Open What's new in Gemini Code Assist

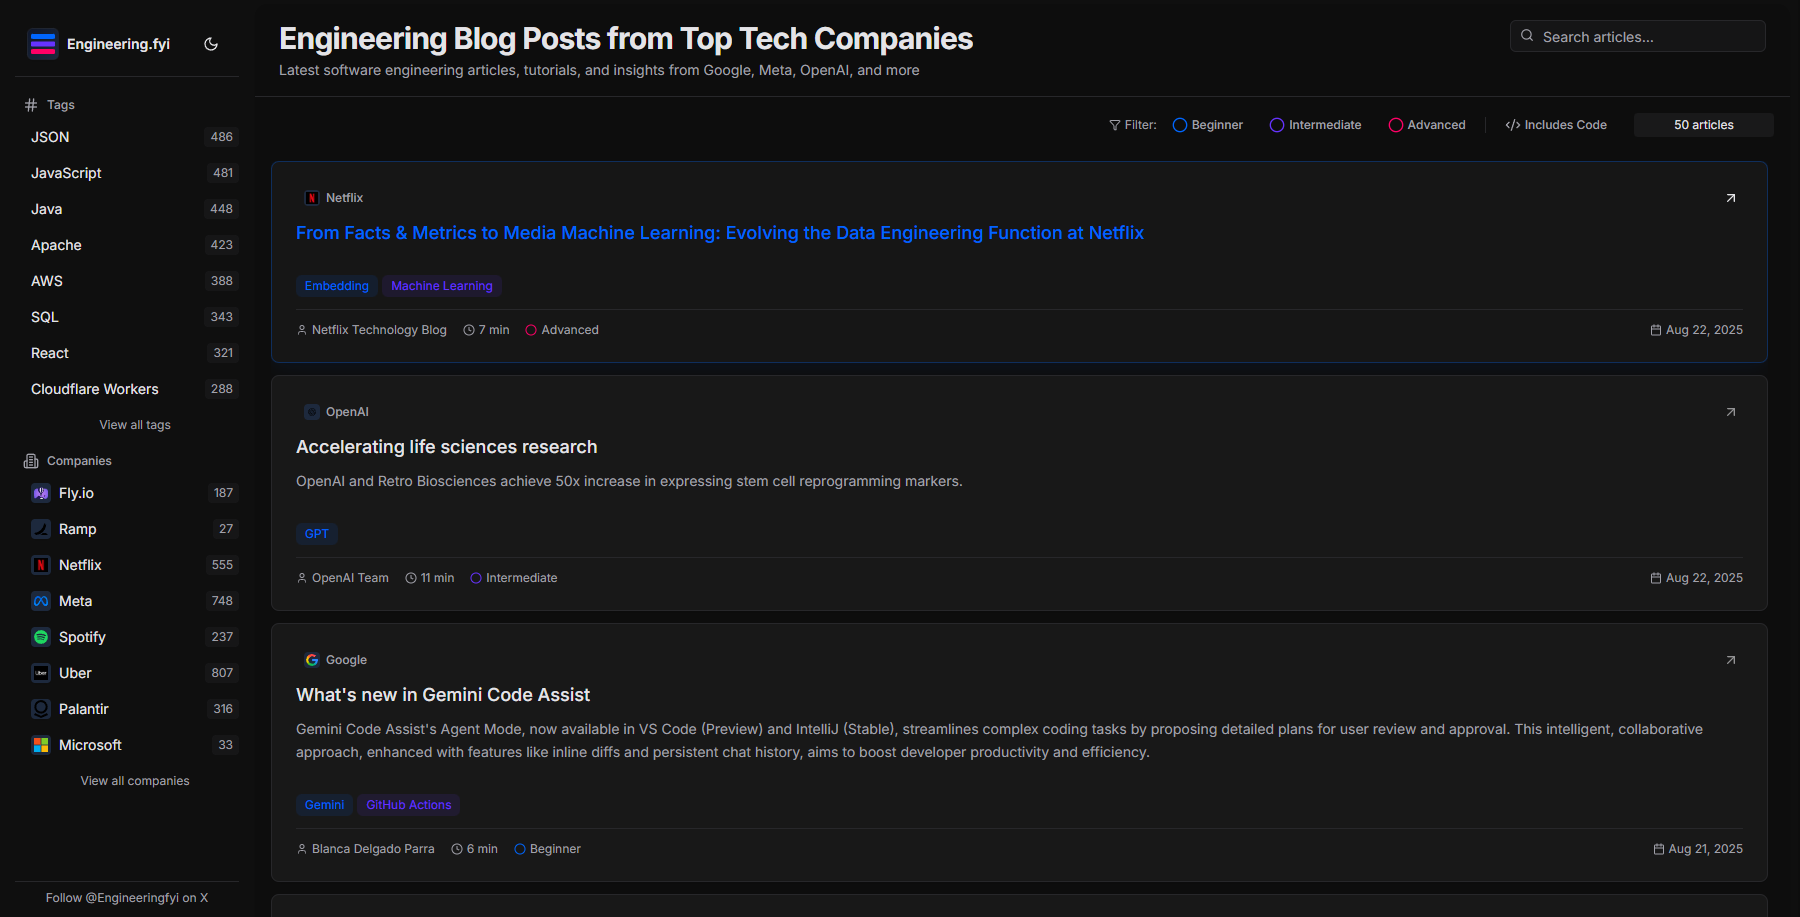coord(443,695)
